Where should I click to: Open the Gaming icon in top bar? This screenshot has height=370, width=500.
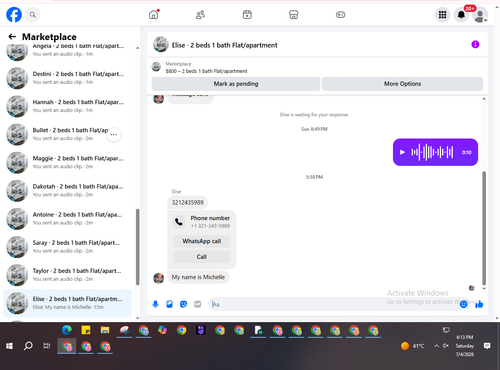point(340,15)
